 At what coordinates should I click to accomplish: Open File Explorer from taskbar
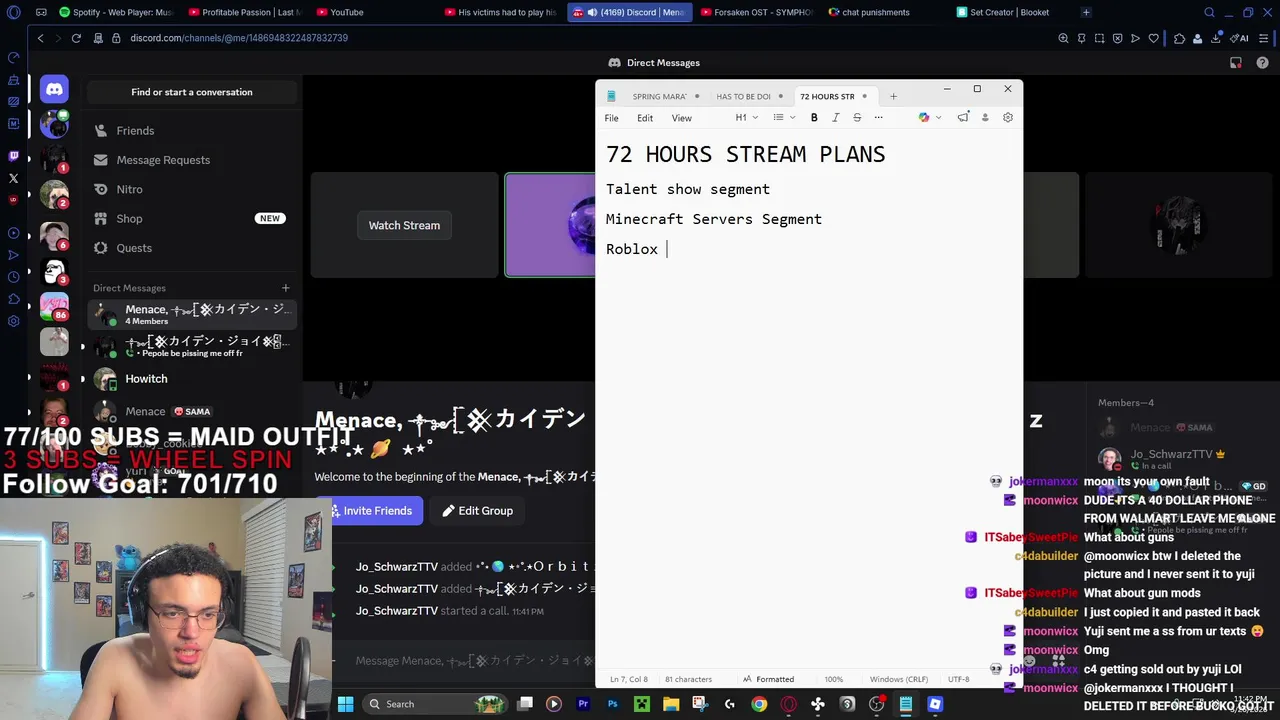coord(670,704)
